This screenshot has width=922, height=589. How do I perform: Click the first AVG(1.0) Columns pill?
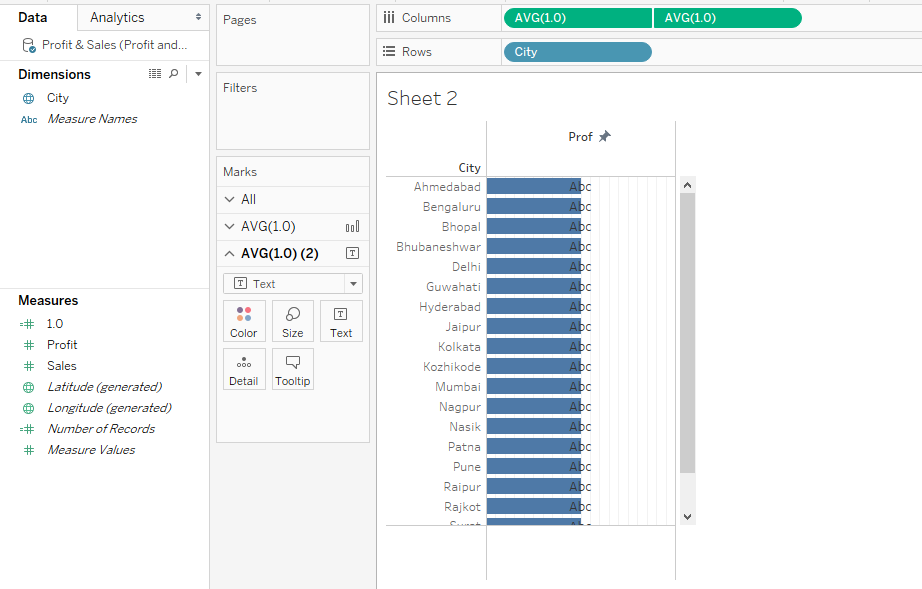577,18
